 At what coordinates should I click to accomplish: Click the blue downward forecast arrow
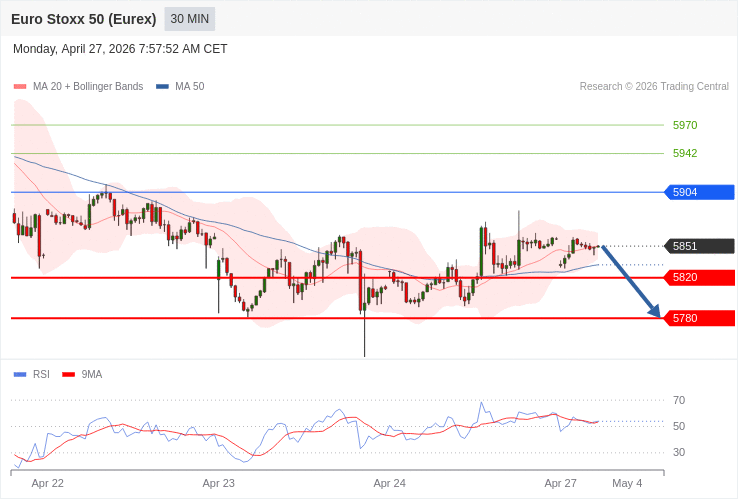tap(631, 282)
